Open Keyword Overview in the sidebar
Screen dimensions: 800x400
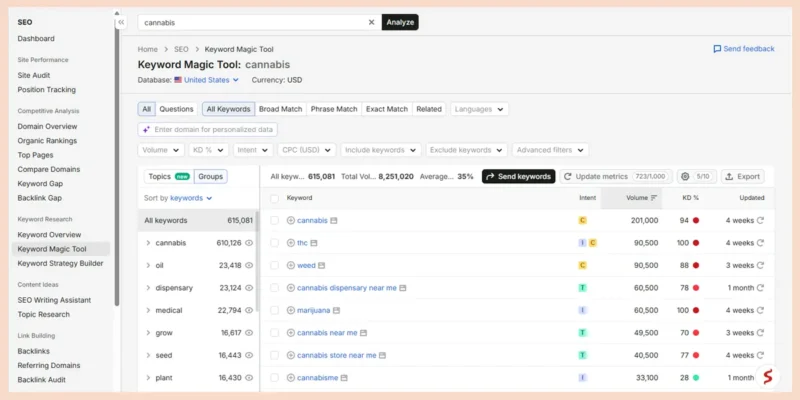49,235
